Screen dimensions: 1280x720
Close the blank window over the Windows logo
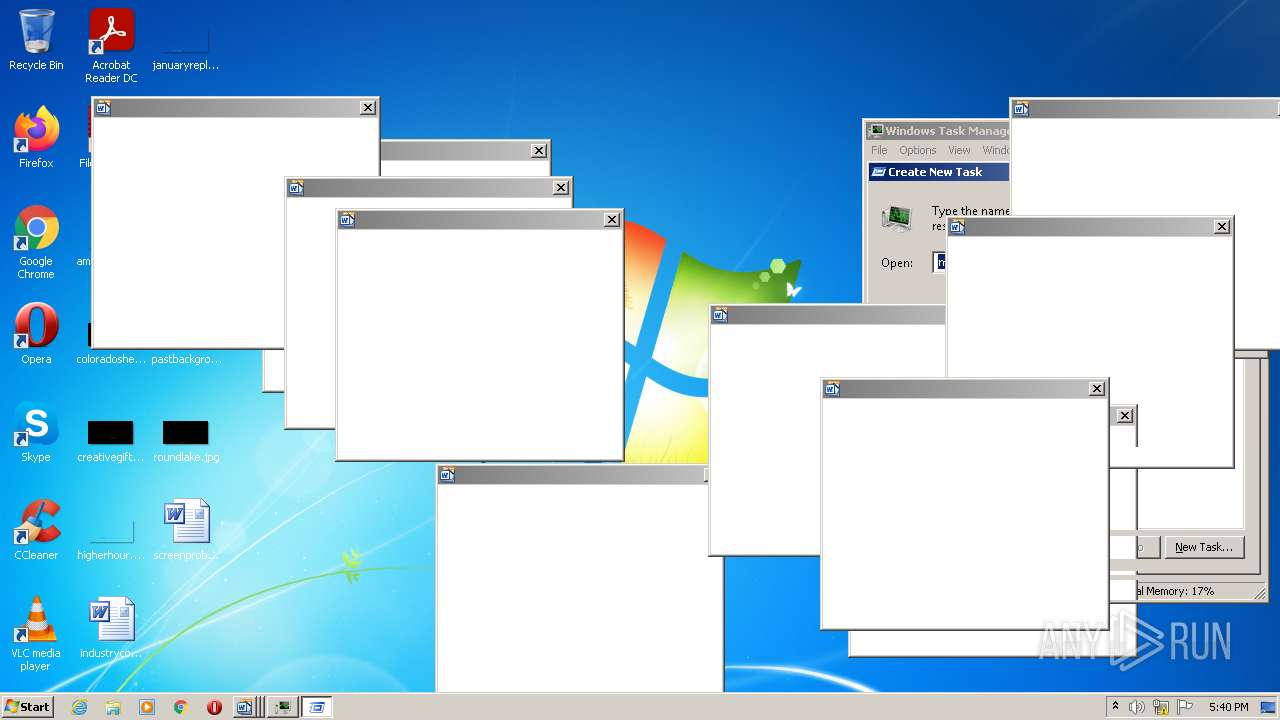(612, 220)
